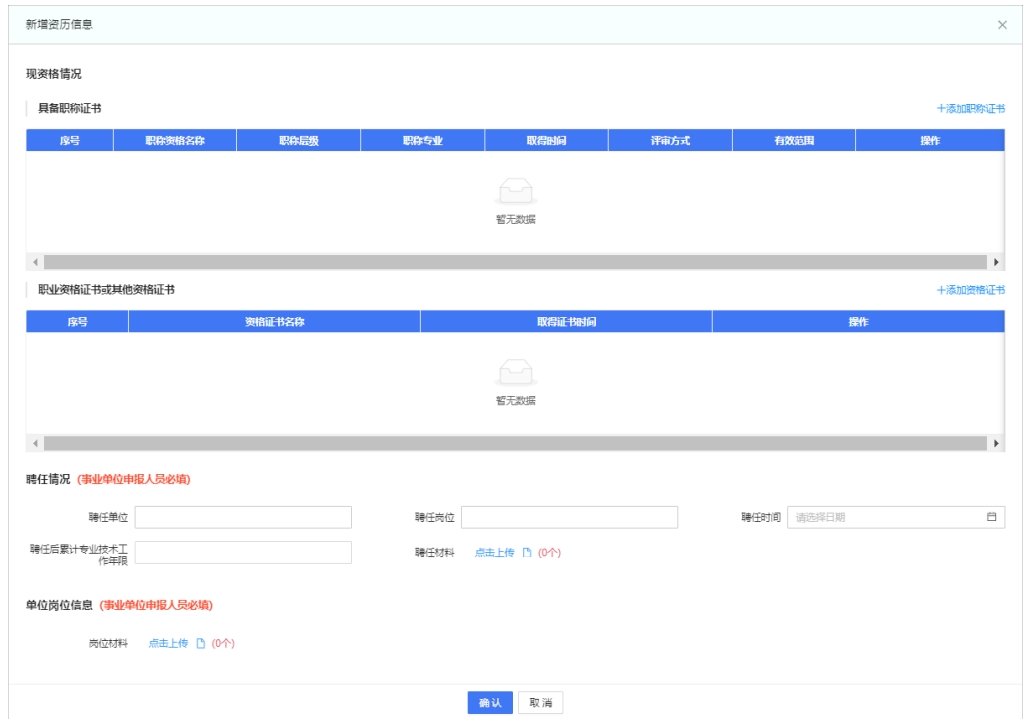Click 添加职称证书 link
The image size is (1033, 725).
click(970, 108)
